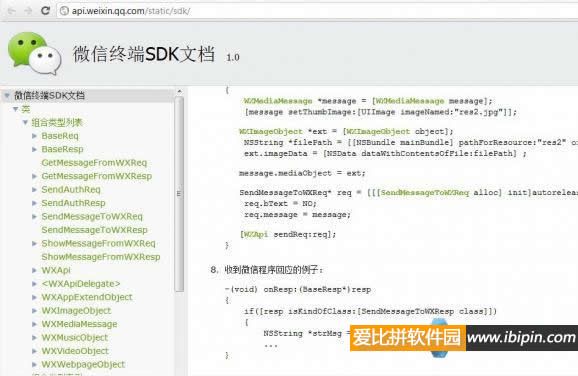Collapse the 类 tree node
578x376 pixels.
(15, 109)
